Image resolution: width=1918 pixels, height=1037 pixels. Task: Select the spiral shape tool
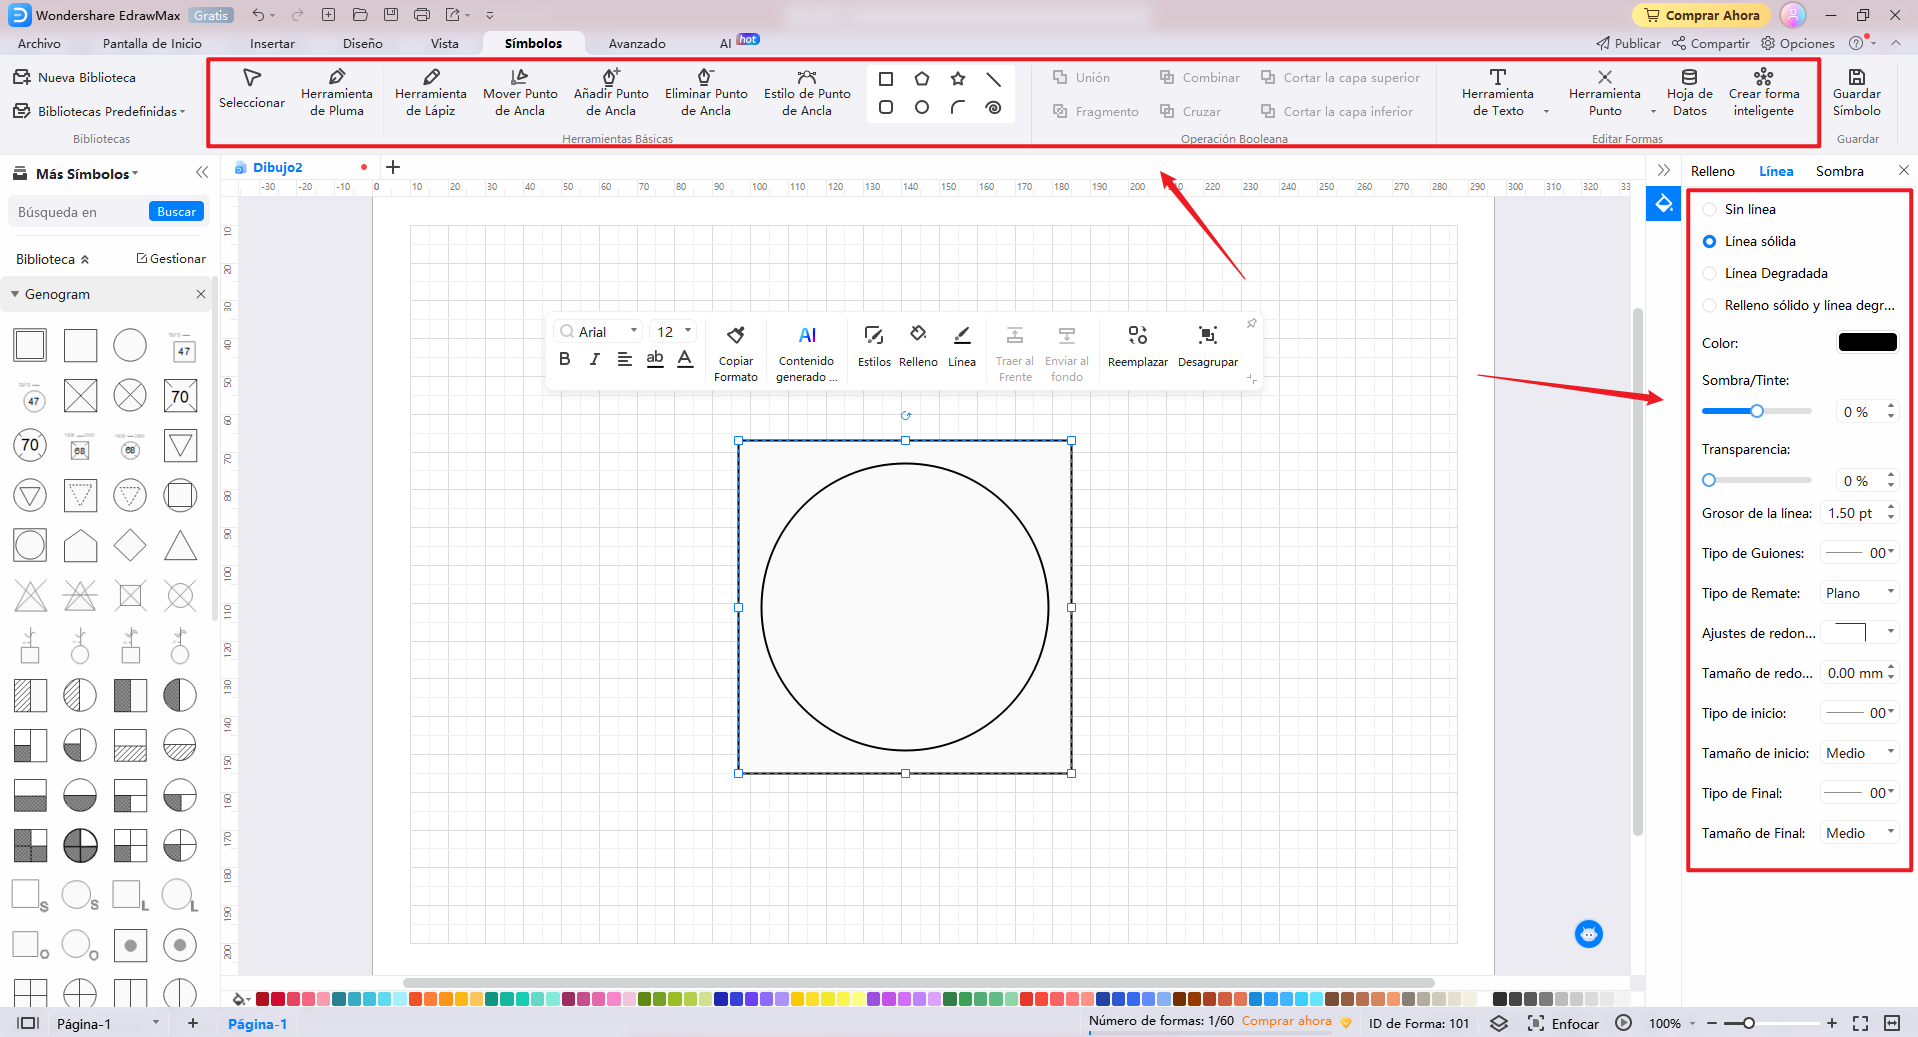pos(993,108)
